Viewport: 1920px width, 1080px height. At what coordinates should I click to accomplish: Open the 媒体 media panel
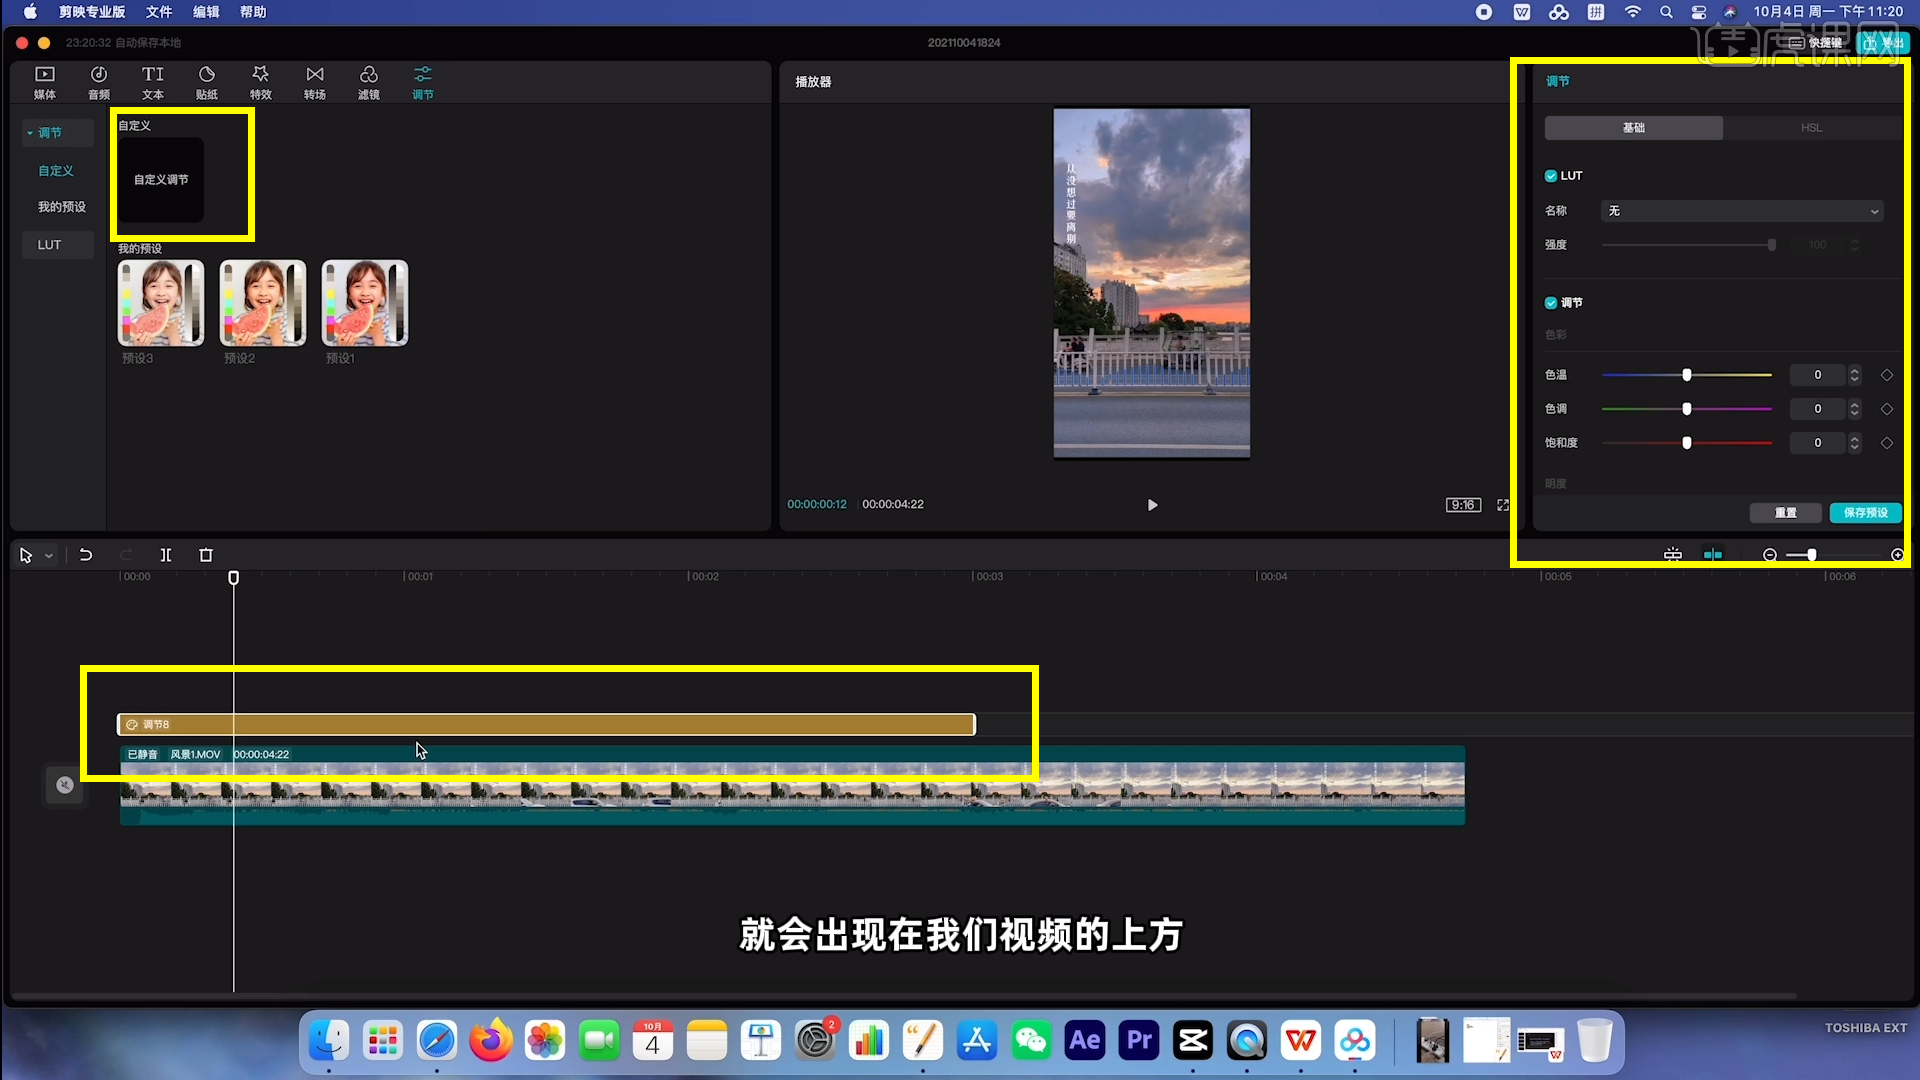click(x=45, y=82)
